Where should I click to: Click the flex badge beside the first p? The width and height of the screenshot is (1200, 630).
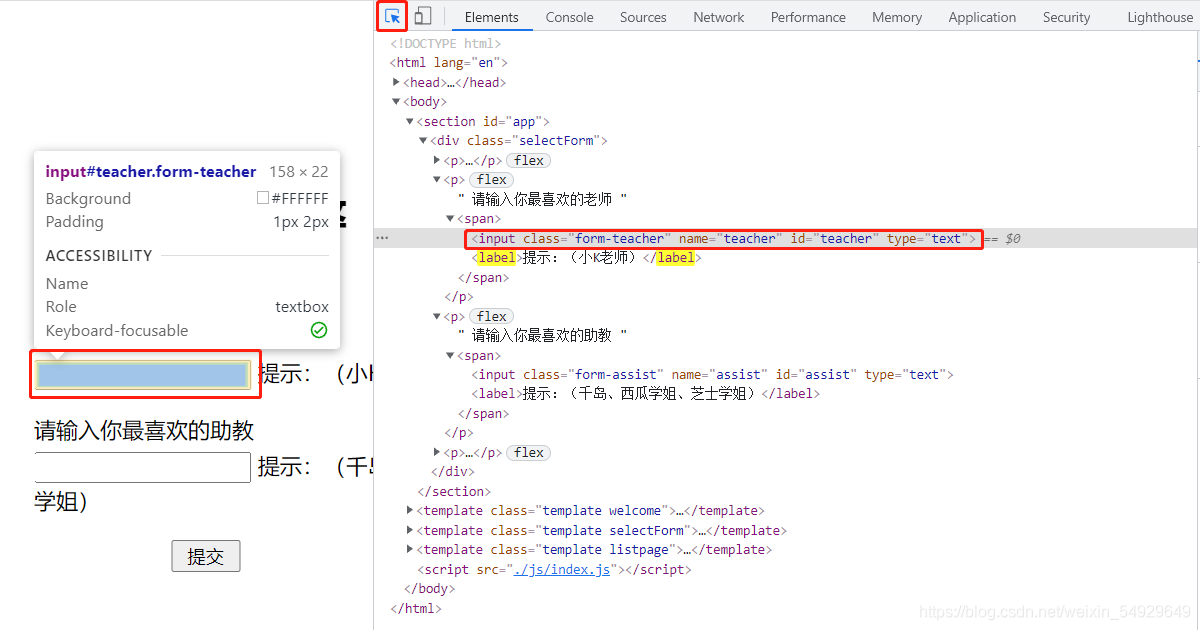529,160
